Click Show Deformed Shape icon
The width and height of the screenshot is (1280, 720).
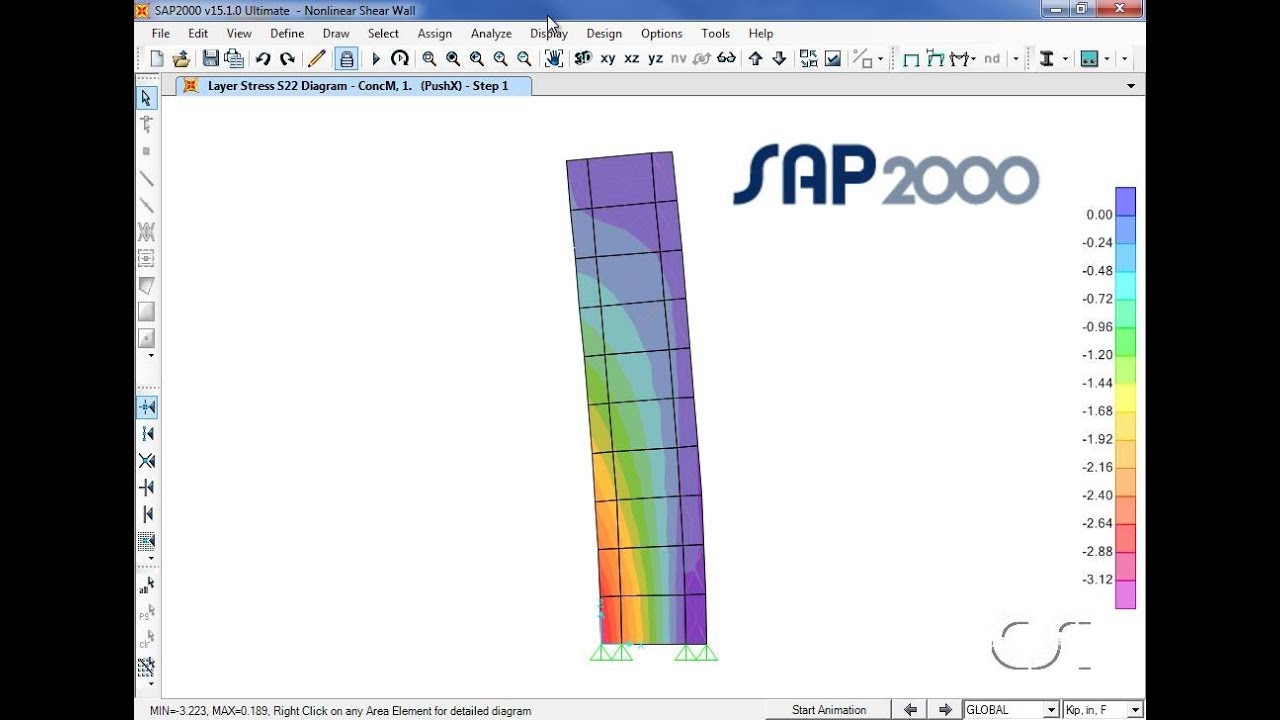[935, 59]
